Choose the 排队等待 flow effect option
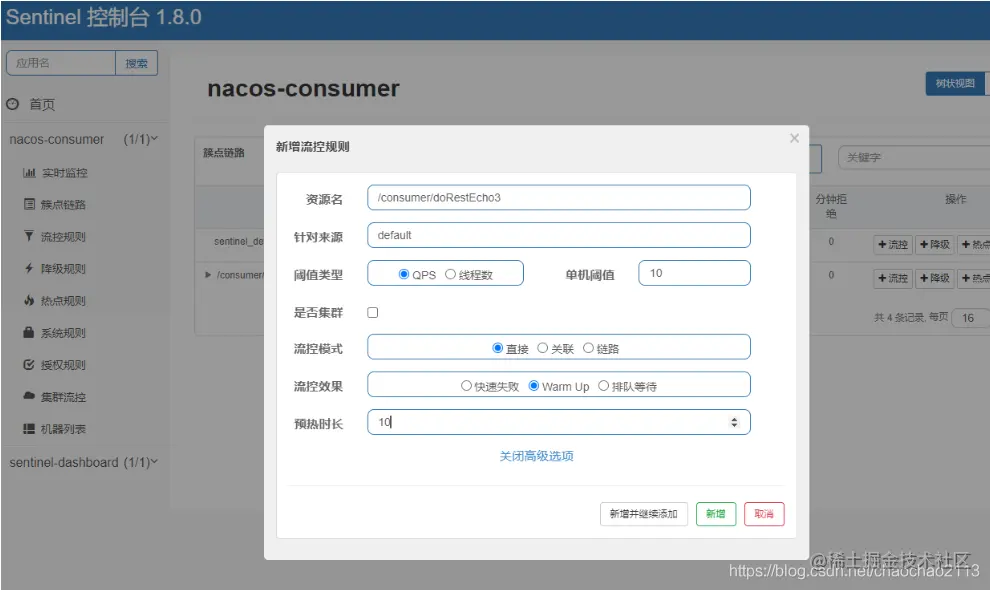990x590 pixels. coord(604,384)
